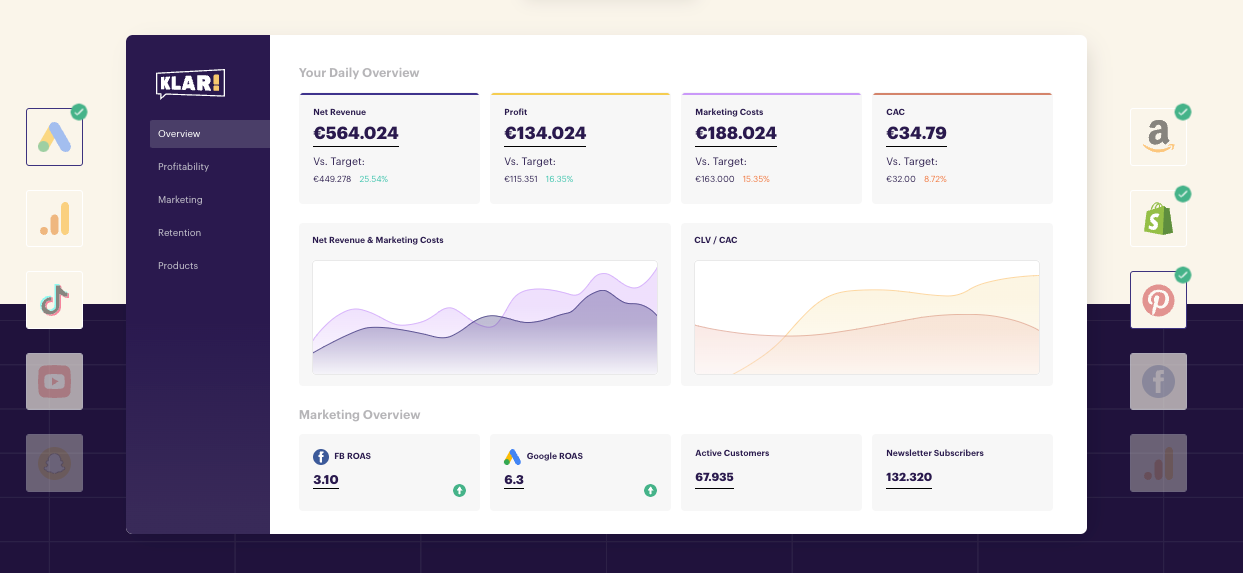The width and height of the screenshot is (1243, 573).
Task: Go to the Retention section
Action: 179,233
